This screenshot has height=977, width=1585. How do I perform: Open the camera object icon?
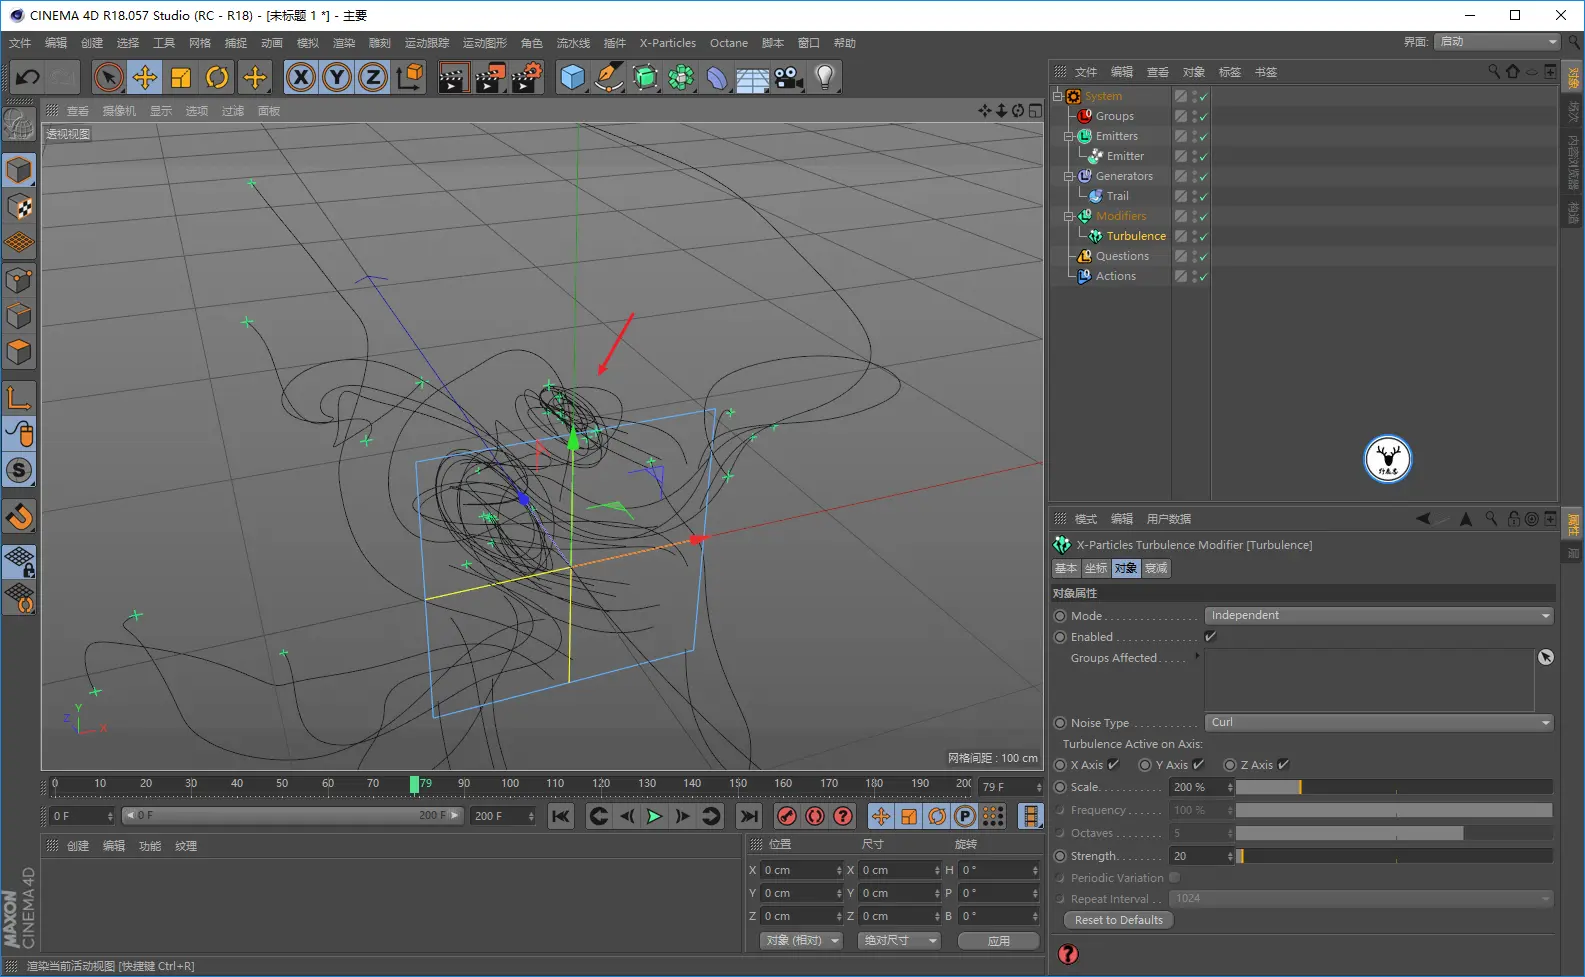(x=789, y=77)
